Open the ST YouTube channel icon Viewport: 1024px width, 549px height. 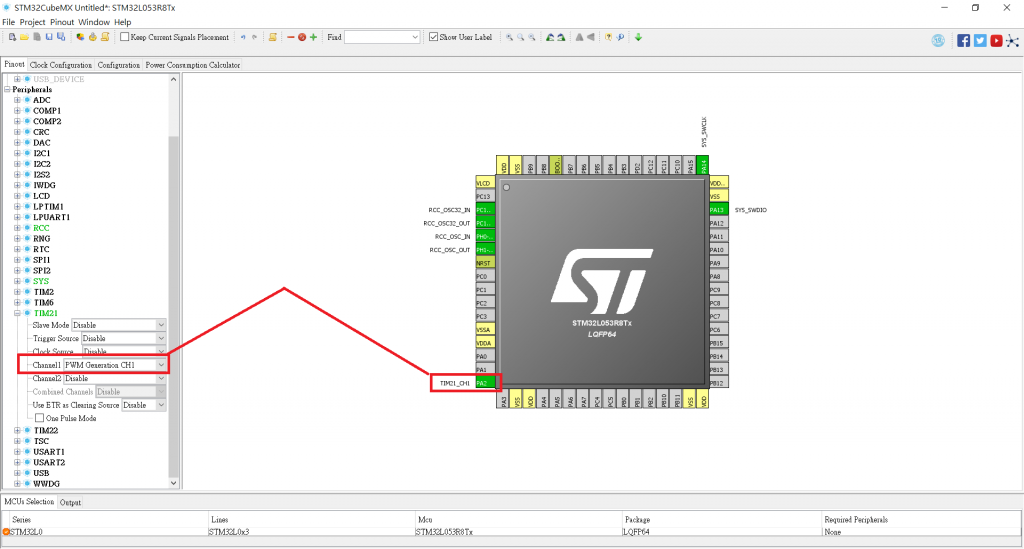pos(997,40)
